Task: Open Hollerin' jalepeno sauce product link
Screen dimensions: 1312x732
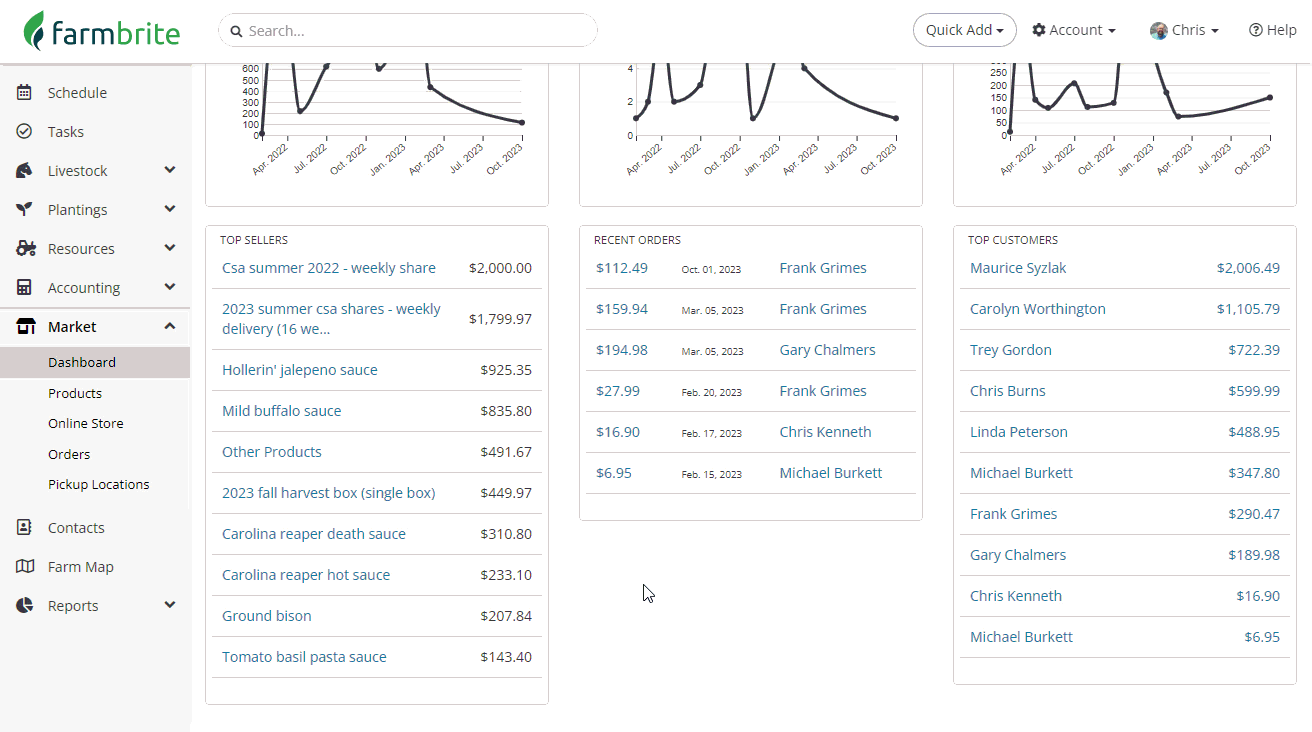Action: [300, 370]
